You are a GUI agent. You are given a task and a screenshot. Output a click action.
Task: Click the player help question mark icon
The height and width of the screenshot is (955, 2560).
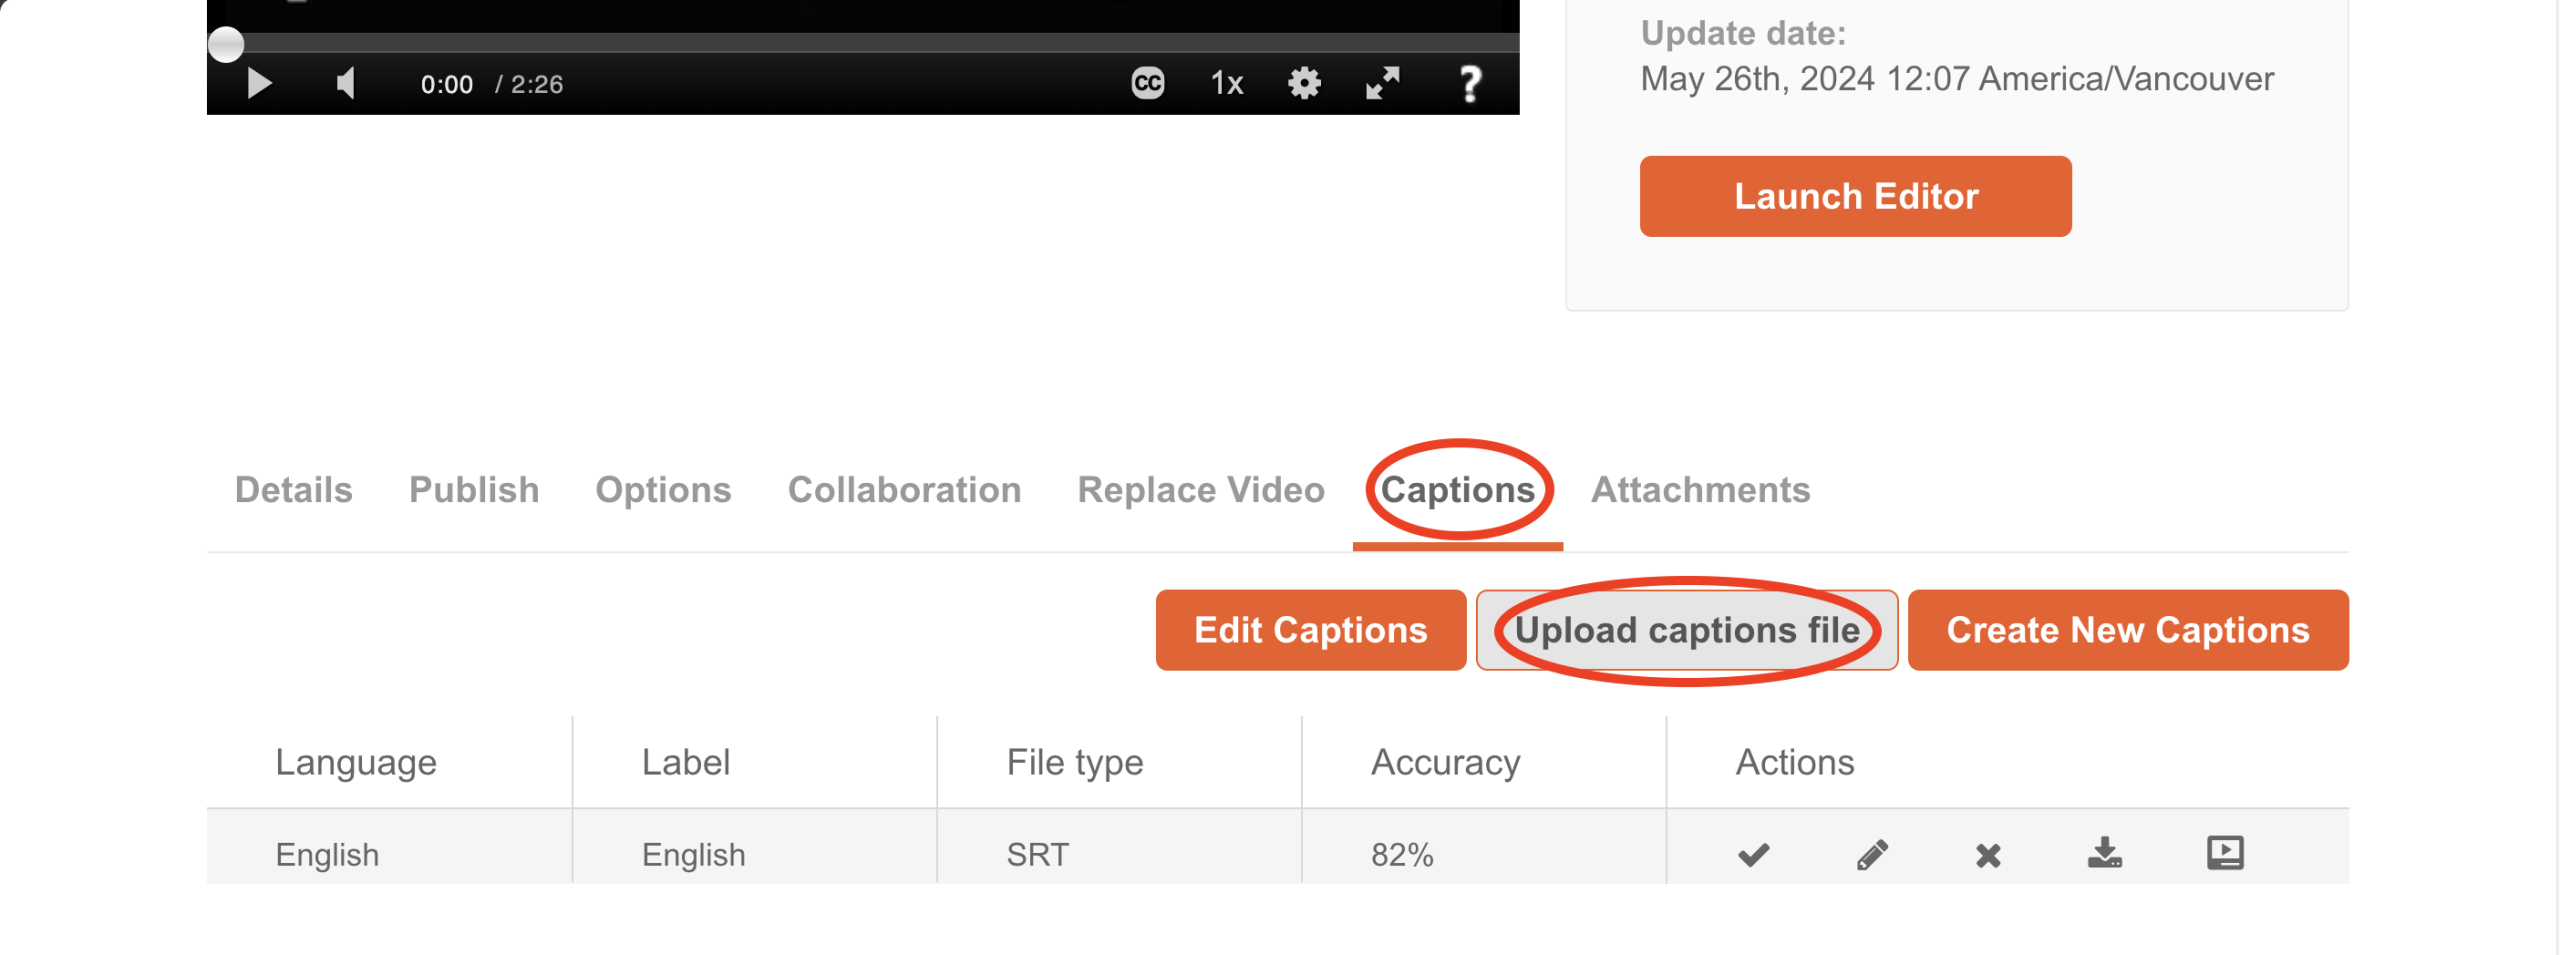coord(1469,84)
